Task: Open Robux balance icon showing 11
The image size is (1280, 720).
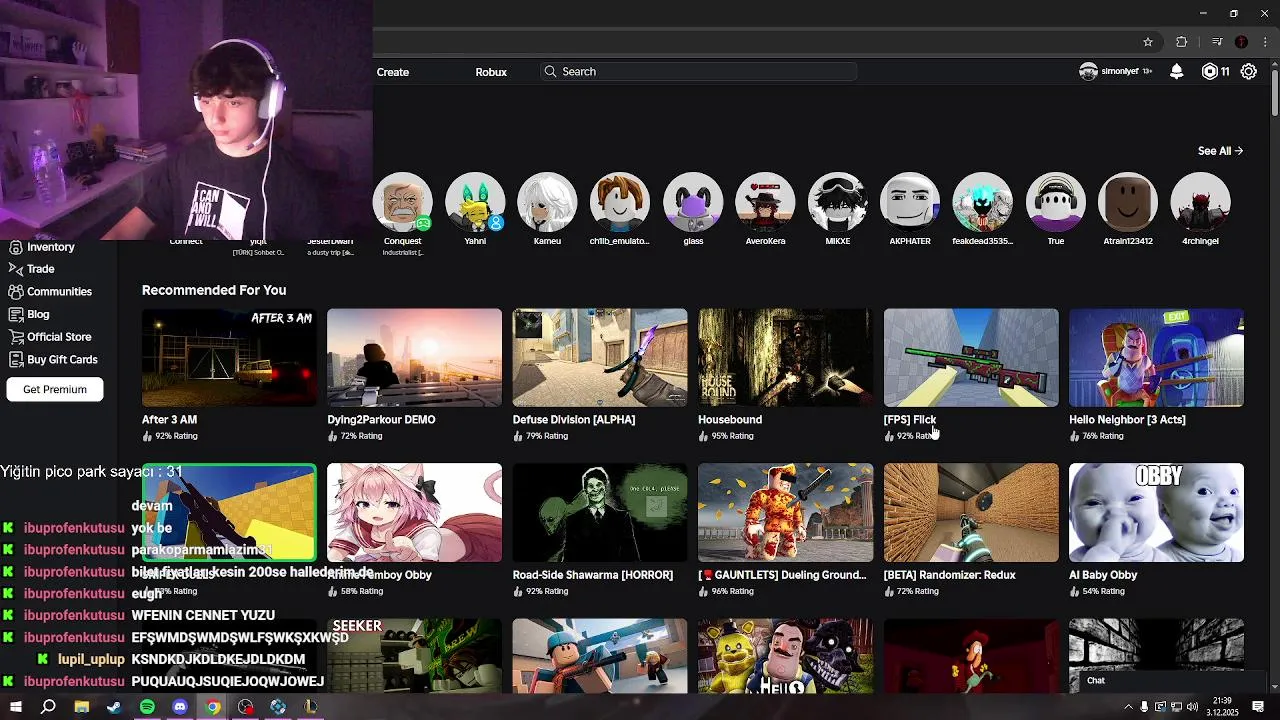Action: pos(1210,72)
